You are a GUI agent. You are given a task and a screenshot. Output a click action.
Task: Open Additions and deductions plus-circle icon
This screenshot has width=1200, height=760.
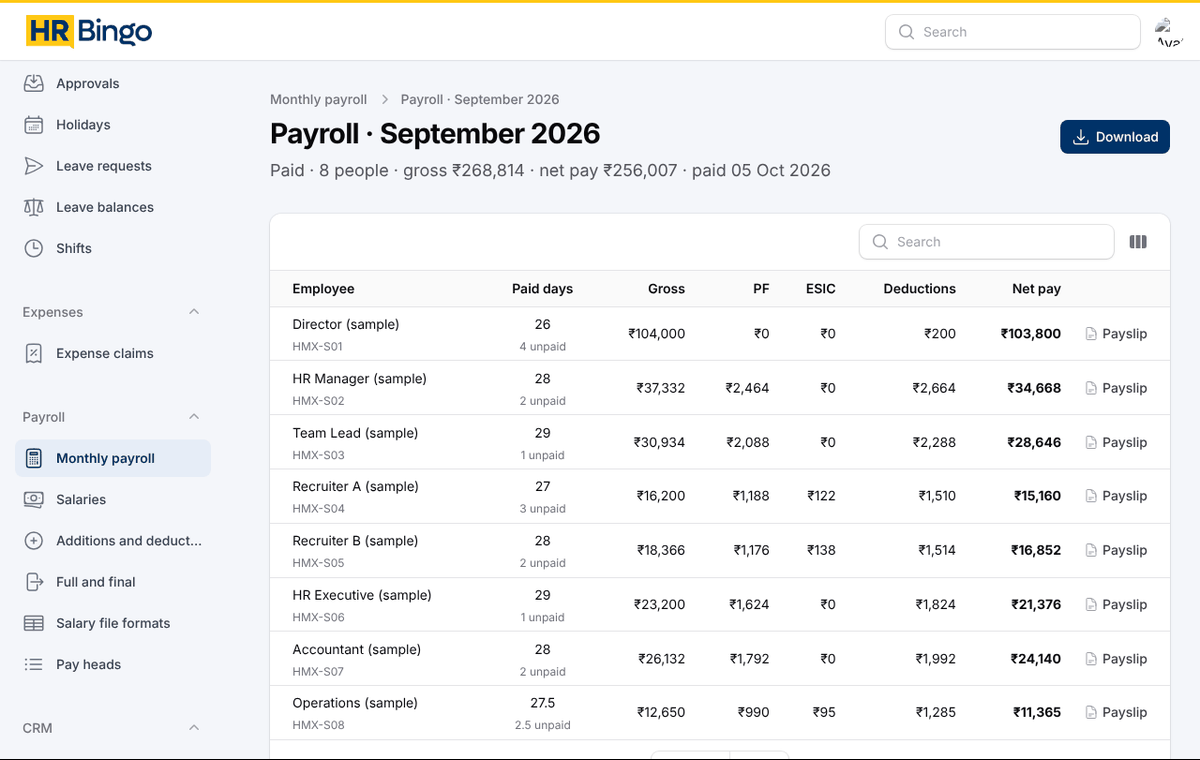[34, 540]
